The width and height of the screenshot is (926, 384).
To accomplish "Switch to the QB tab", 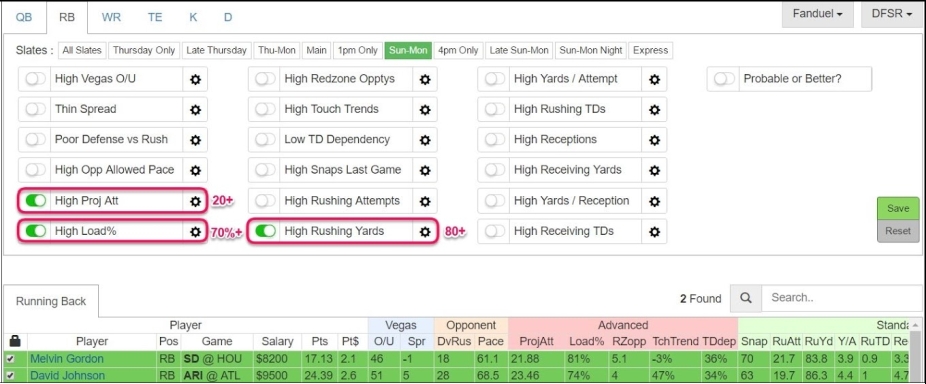I will coord(24,17).
